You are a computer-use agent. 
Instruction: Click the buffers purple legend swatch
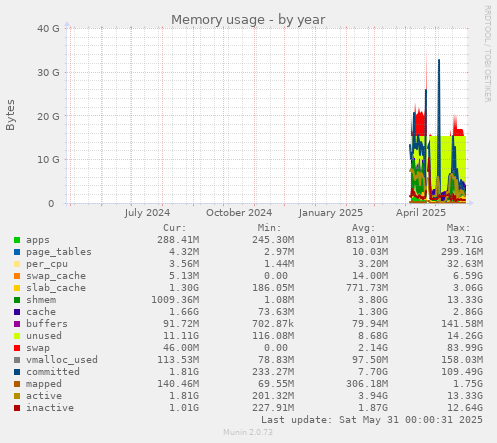click(x=17, y=324)
